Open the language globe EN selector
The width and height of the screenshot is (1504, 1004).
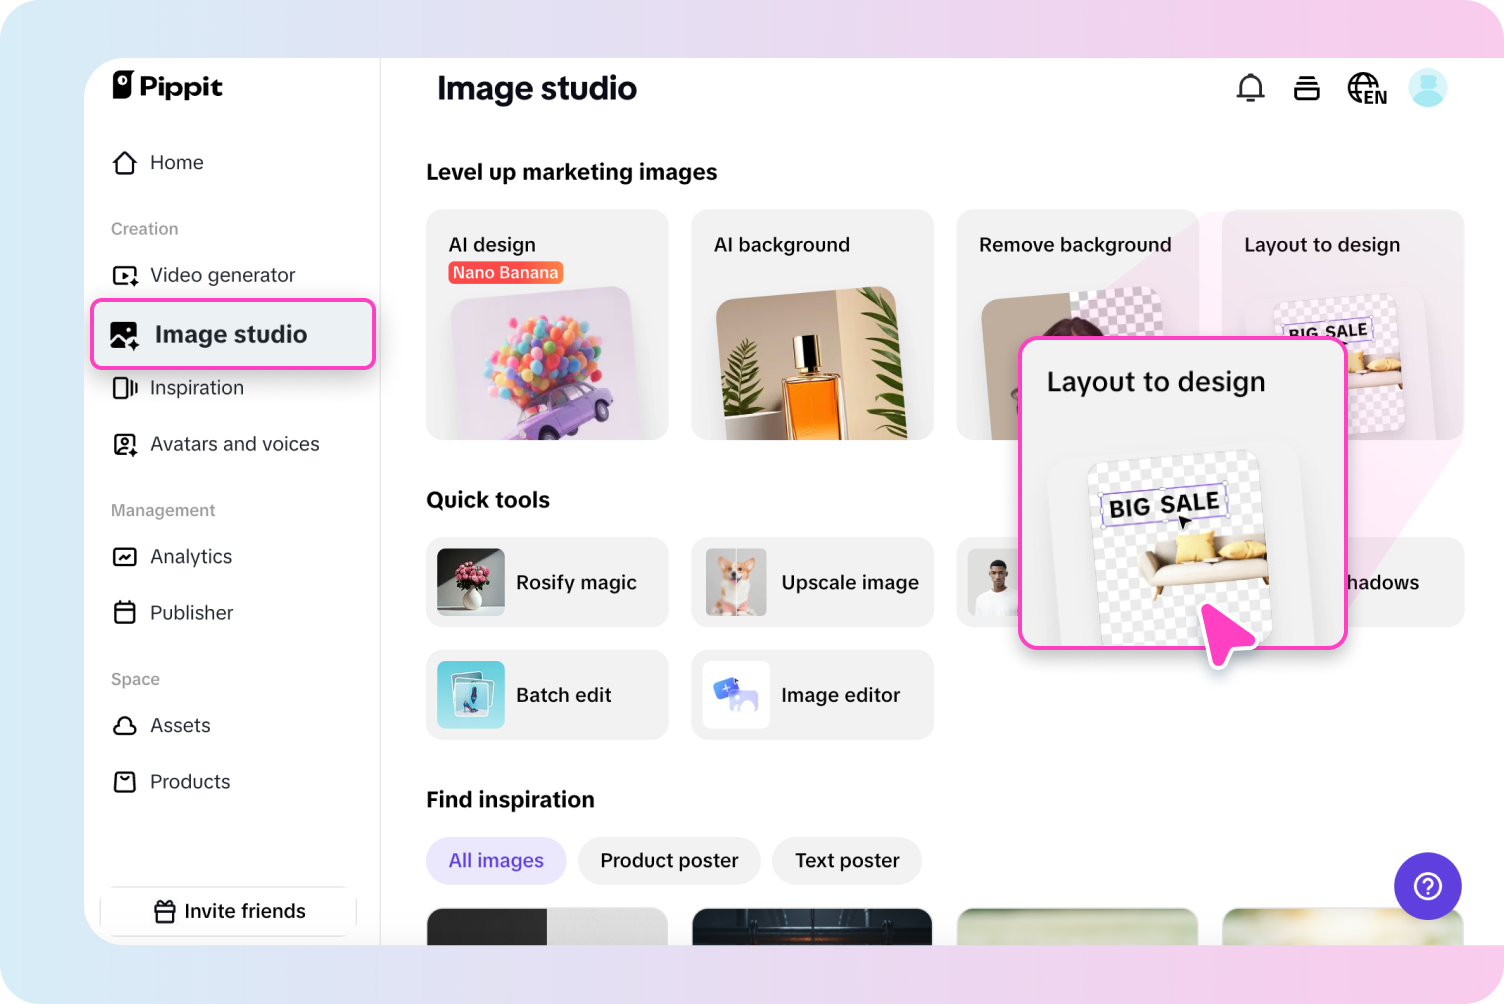1366,88
